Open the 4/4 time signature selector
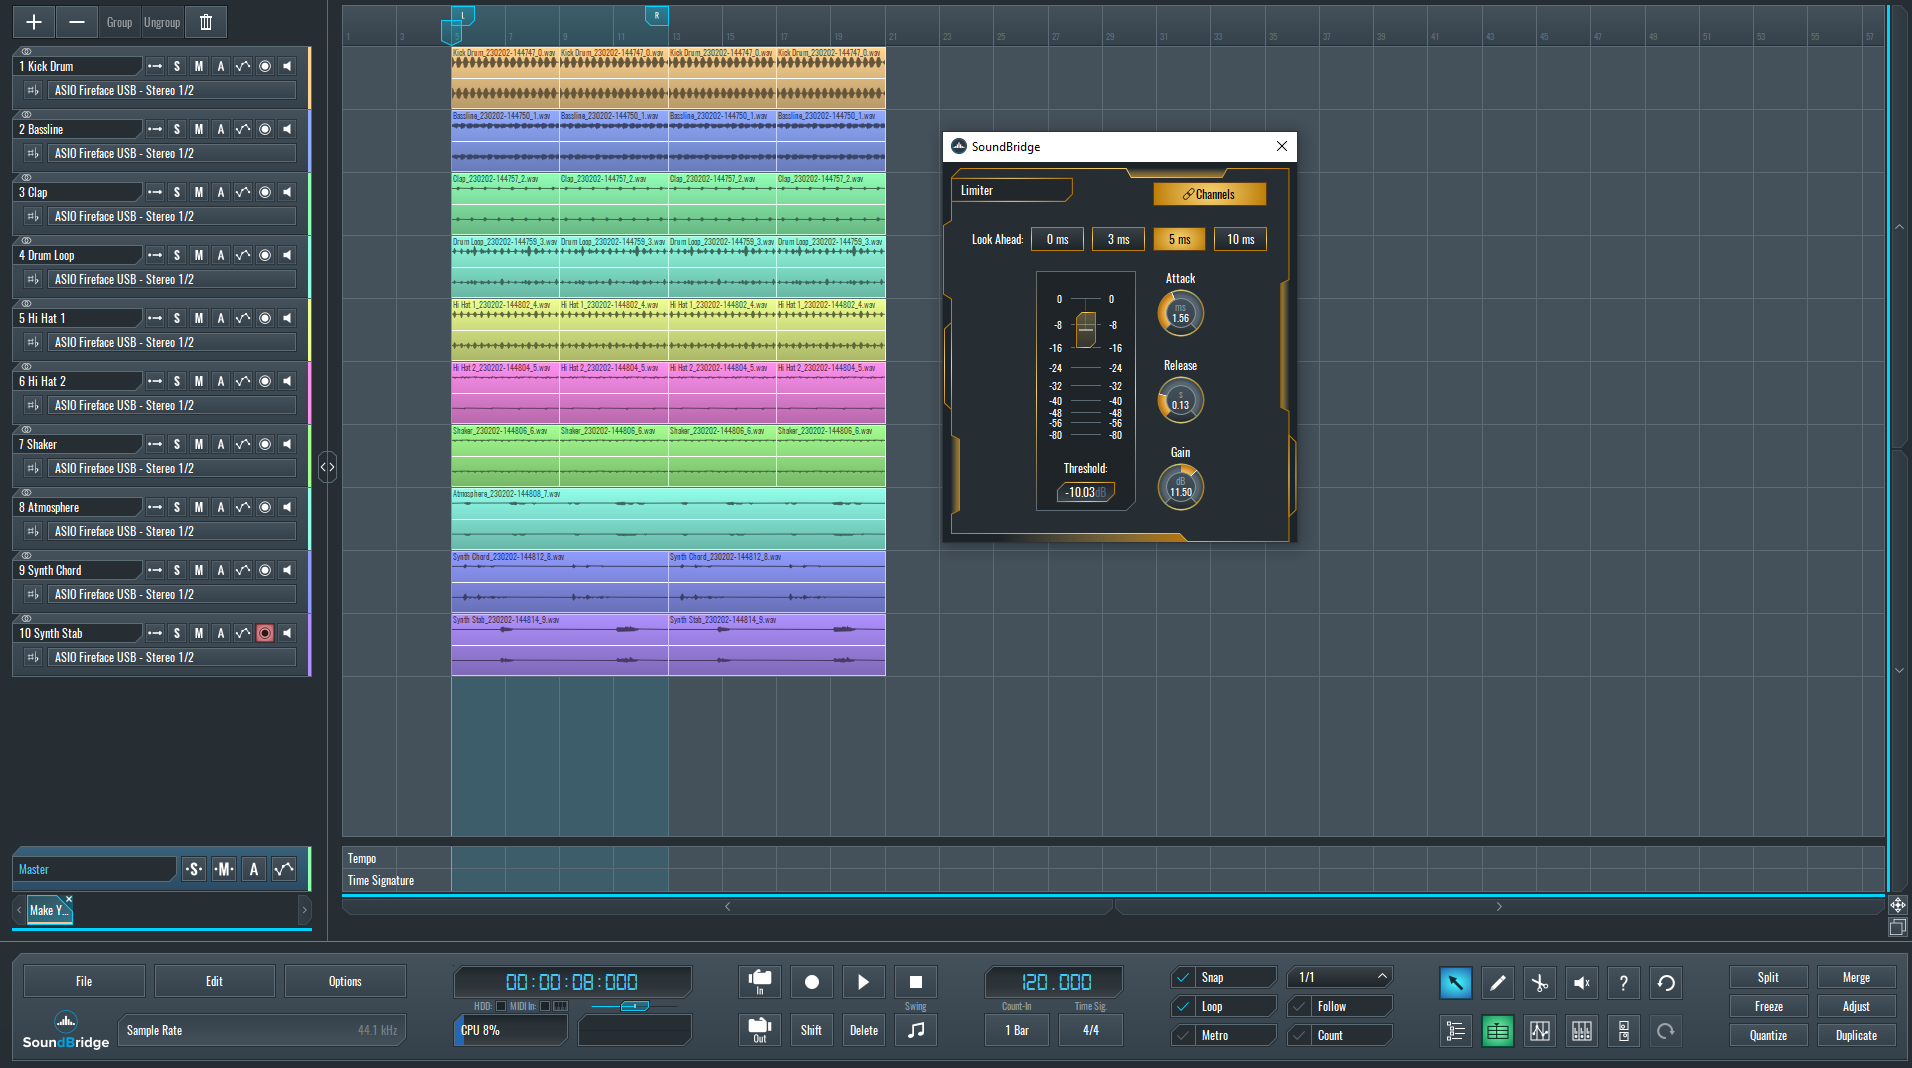 [1090, 1030]
